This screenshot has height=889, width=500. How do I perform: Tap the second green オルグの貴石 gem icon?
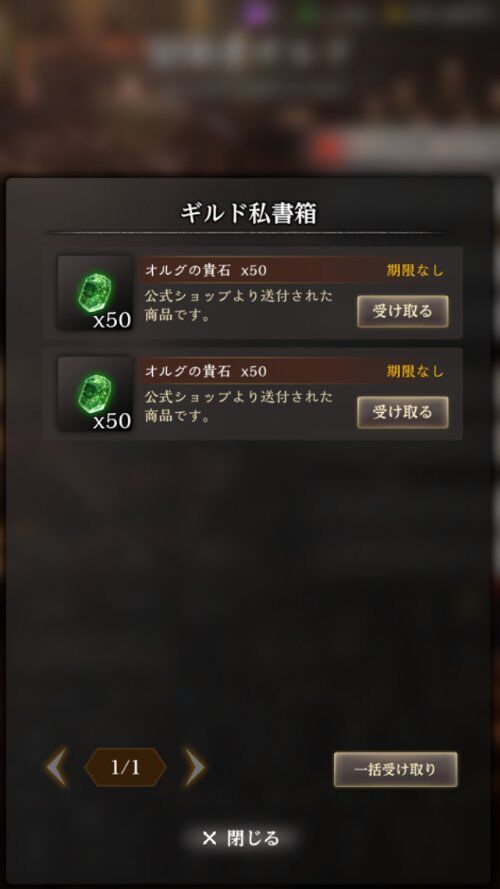point(94,393)
